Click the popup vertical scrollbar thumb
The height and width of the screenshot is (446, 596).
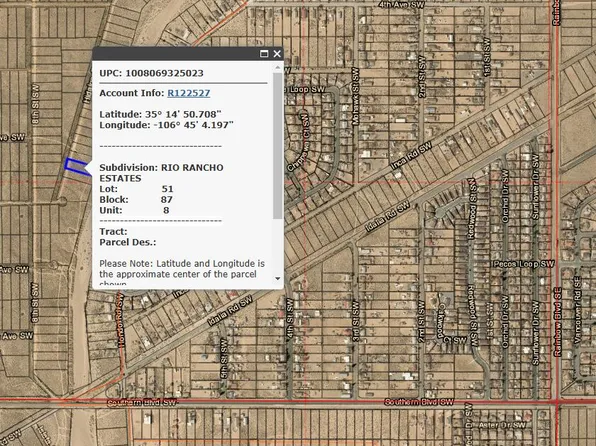pos(277,145)
